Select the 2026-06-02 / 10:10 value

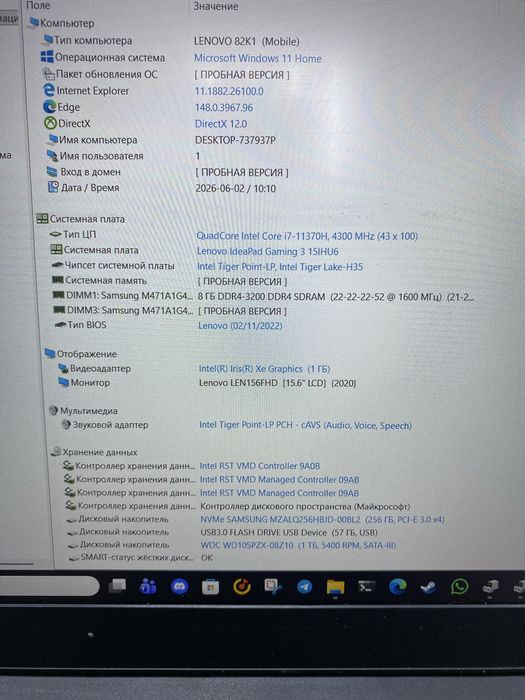[x=236, y=188]
